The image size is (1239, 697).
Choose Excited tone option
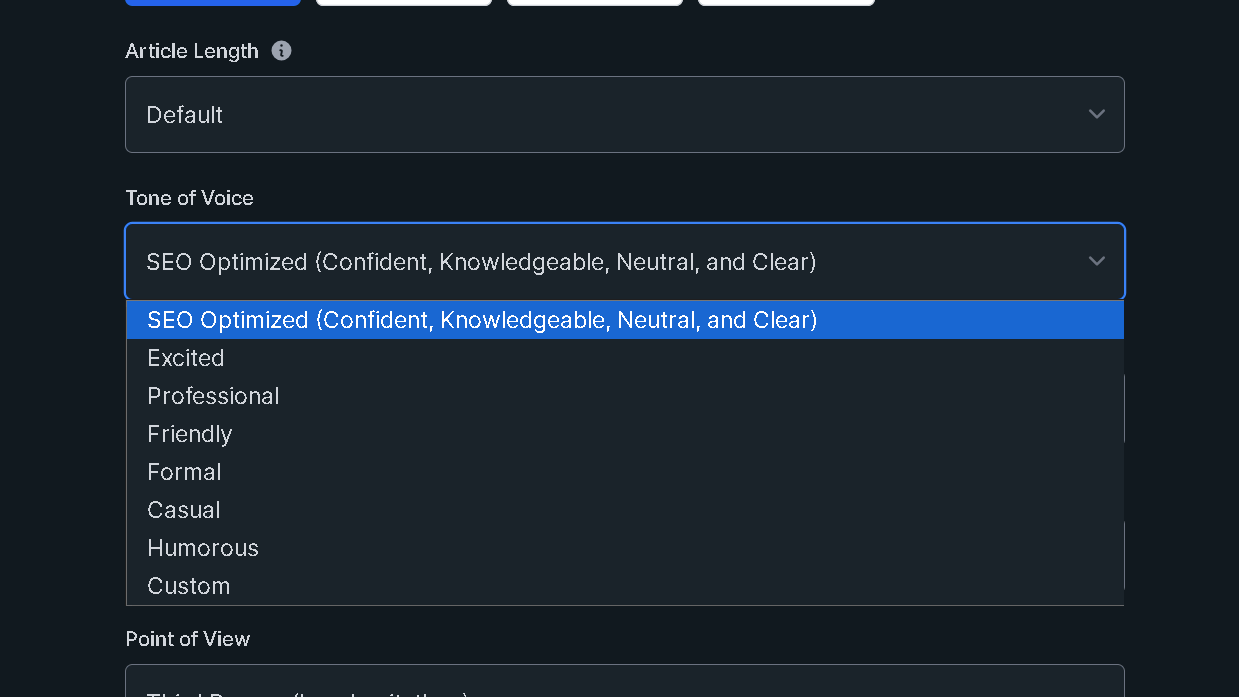pyautogui.click(x=186, y=358)
